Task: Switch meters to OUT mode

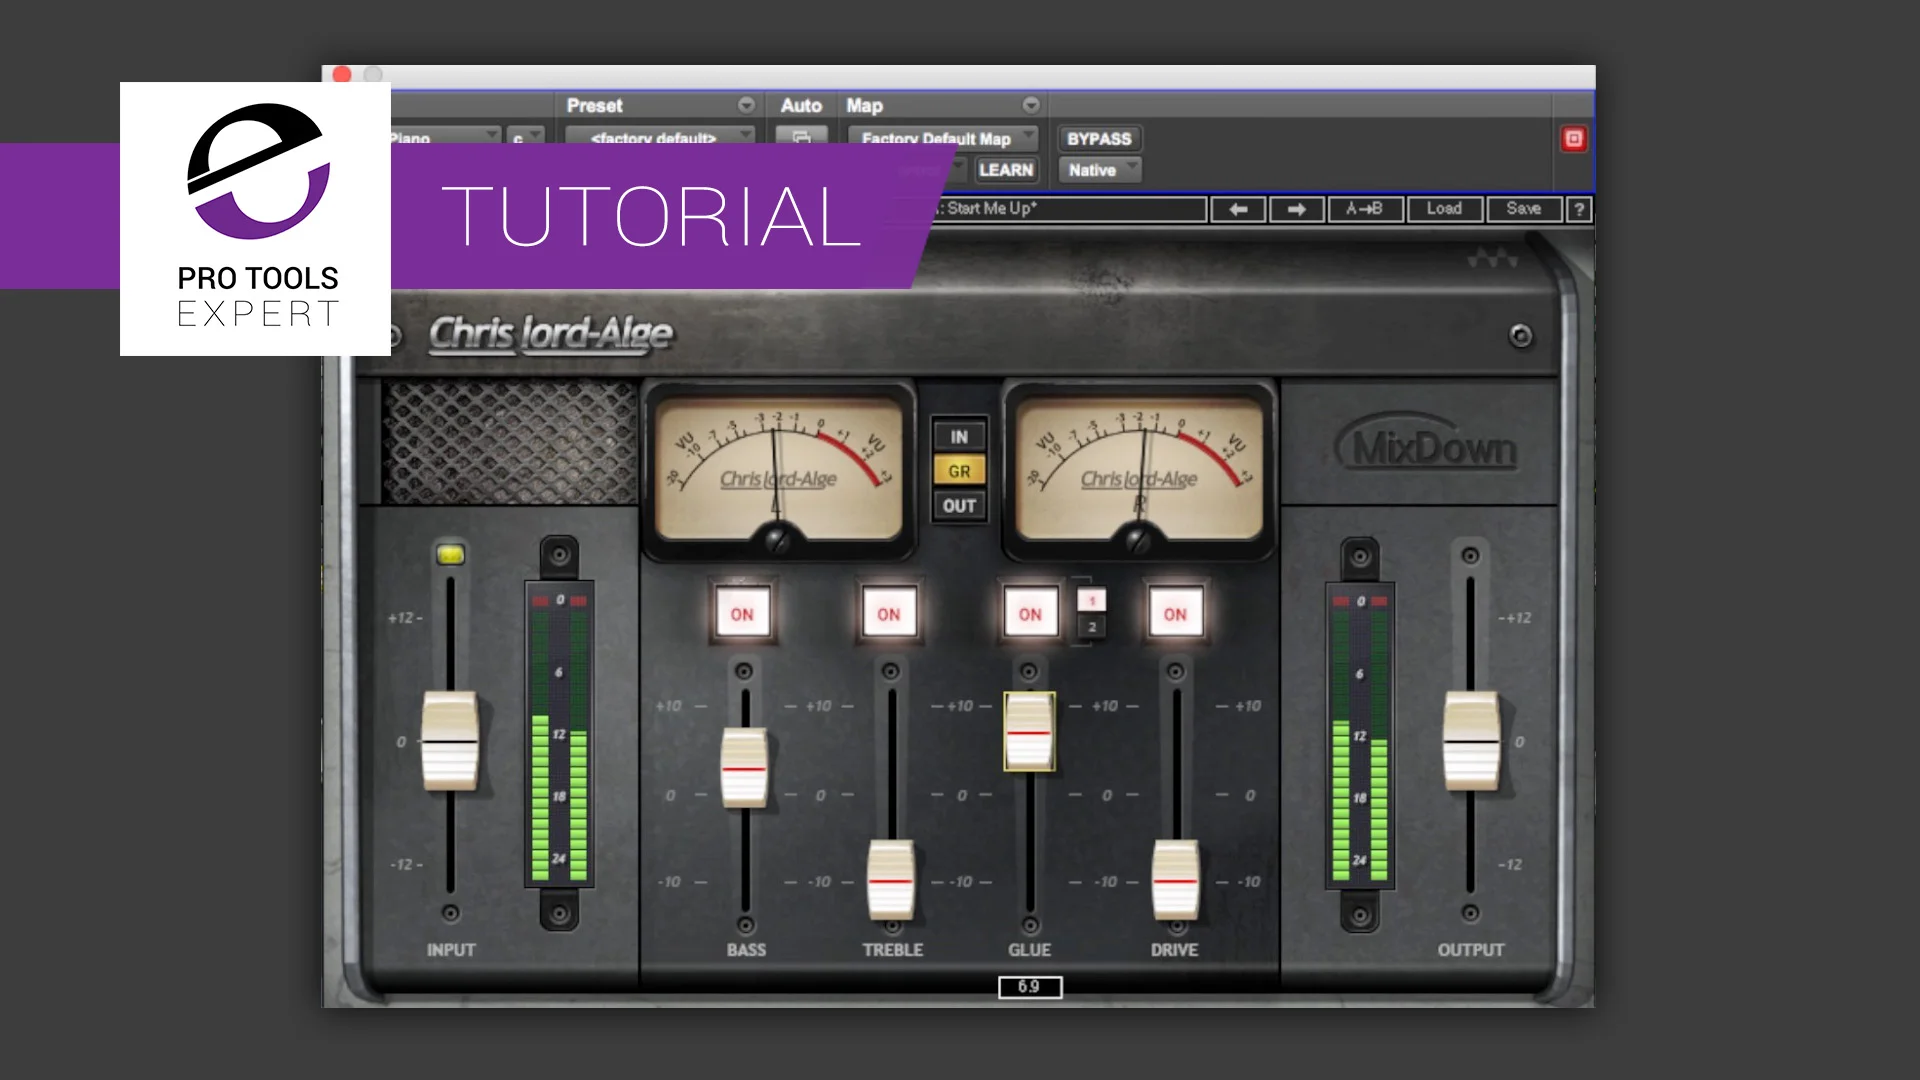Action: pos(958,505)
